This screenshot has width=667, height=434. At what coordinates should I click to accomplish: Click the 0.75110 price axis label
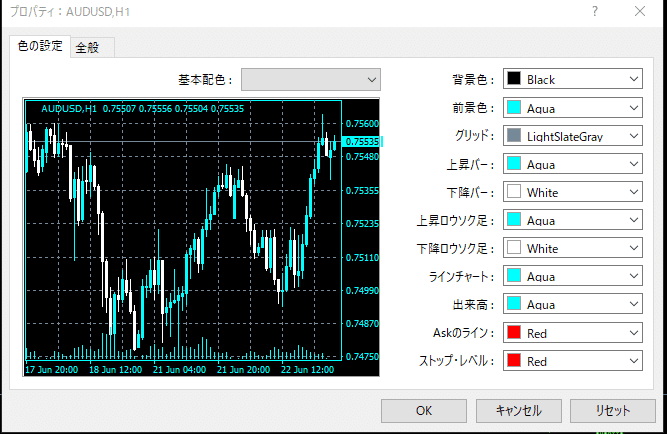pos(362,257)
